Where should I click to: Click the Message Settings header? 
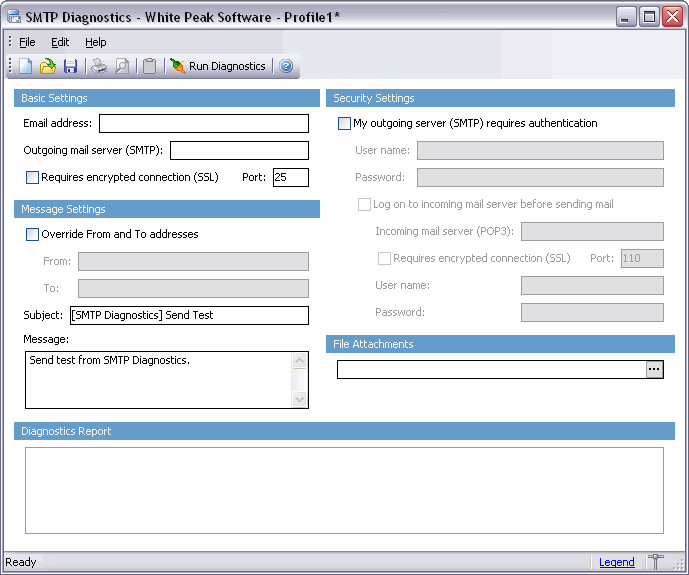(167, 209)
